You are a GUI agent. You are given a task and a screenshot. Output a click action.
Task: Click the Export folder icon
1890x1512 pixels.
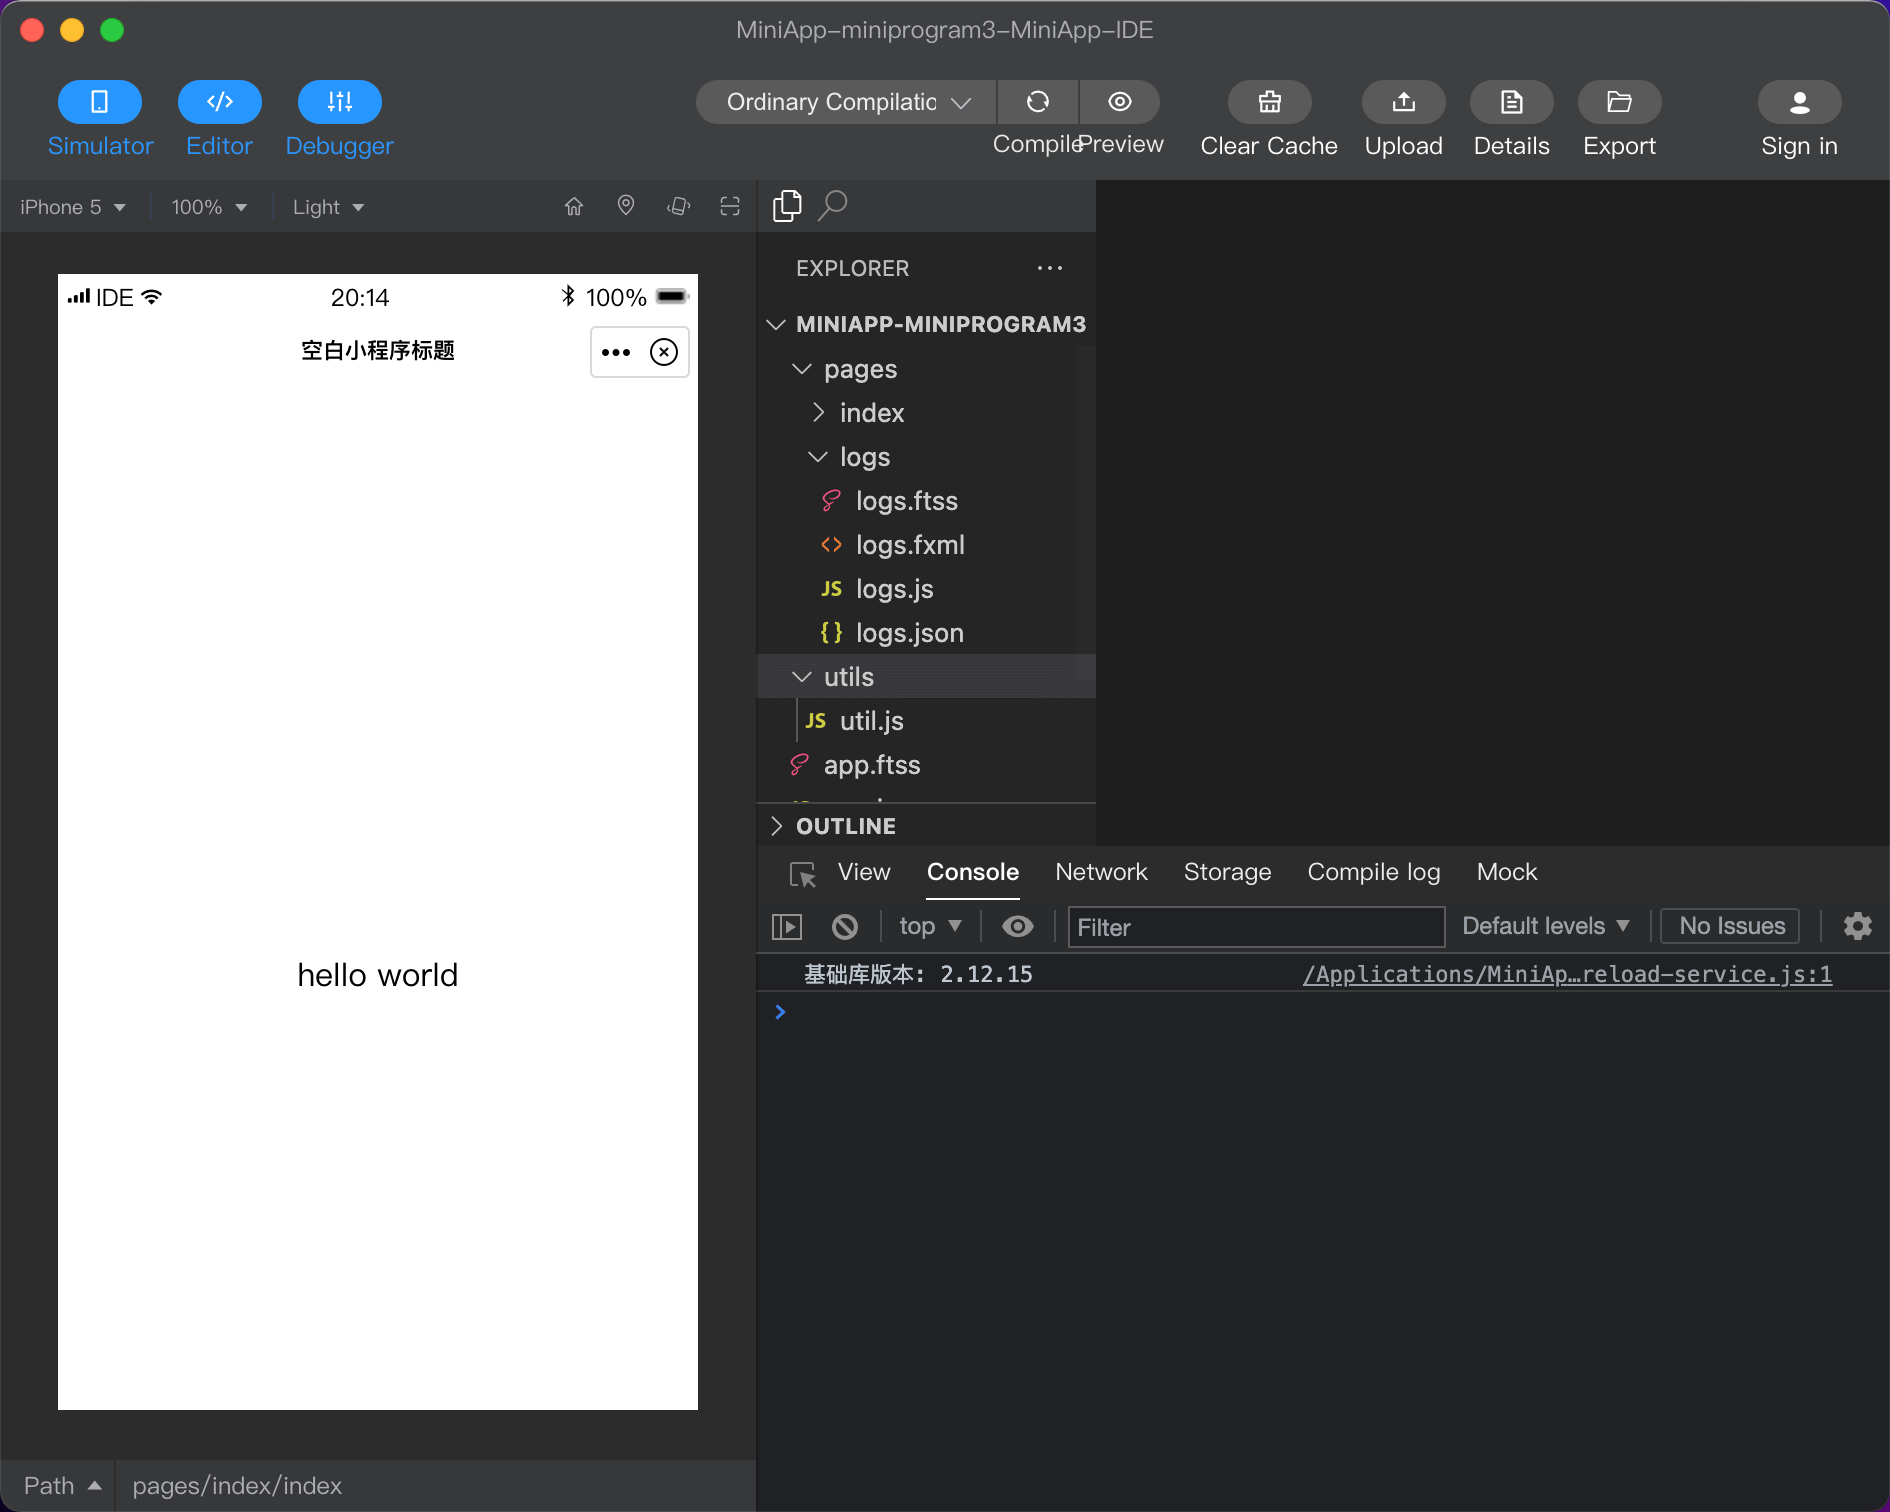point(1620,102)
